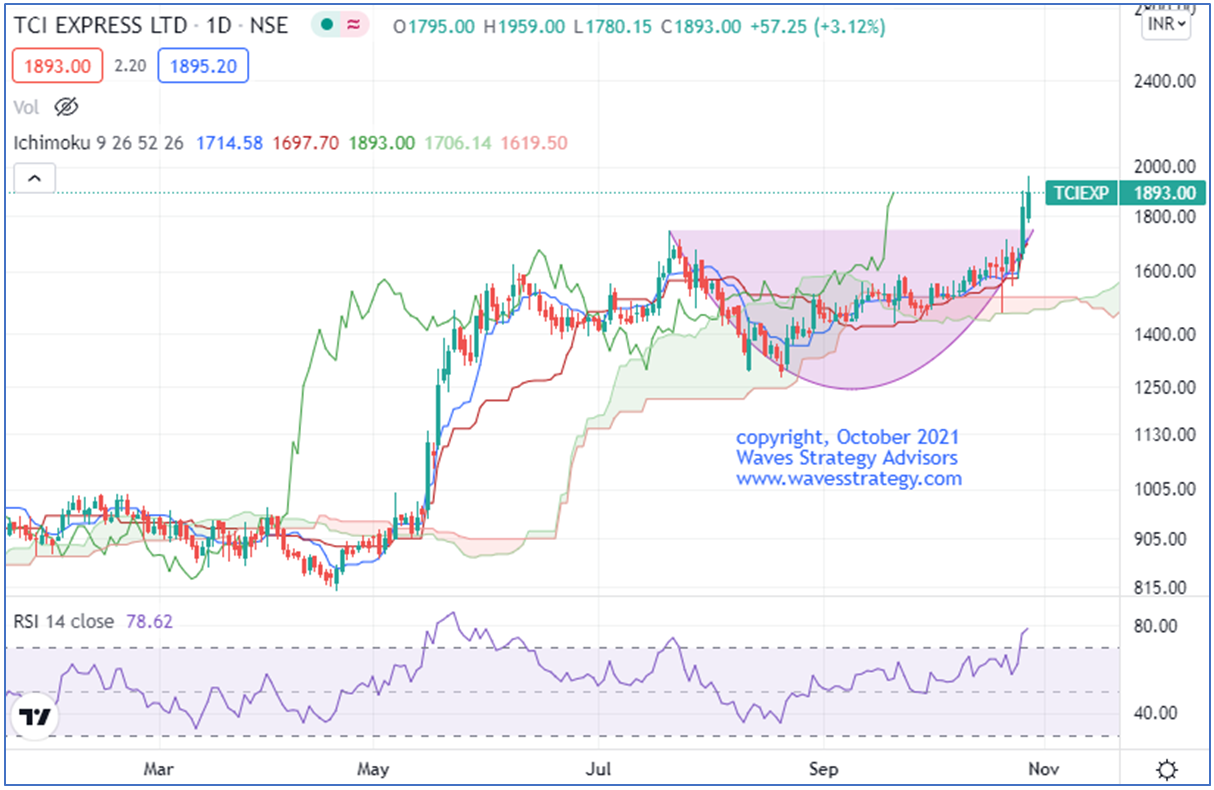This screenshot has height=790, width=1214.
Task: Click the Jul label on time axis
Action: pyautogui.click(x=598, y=770)
